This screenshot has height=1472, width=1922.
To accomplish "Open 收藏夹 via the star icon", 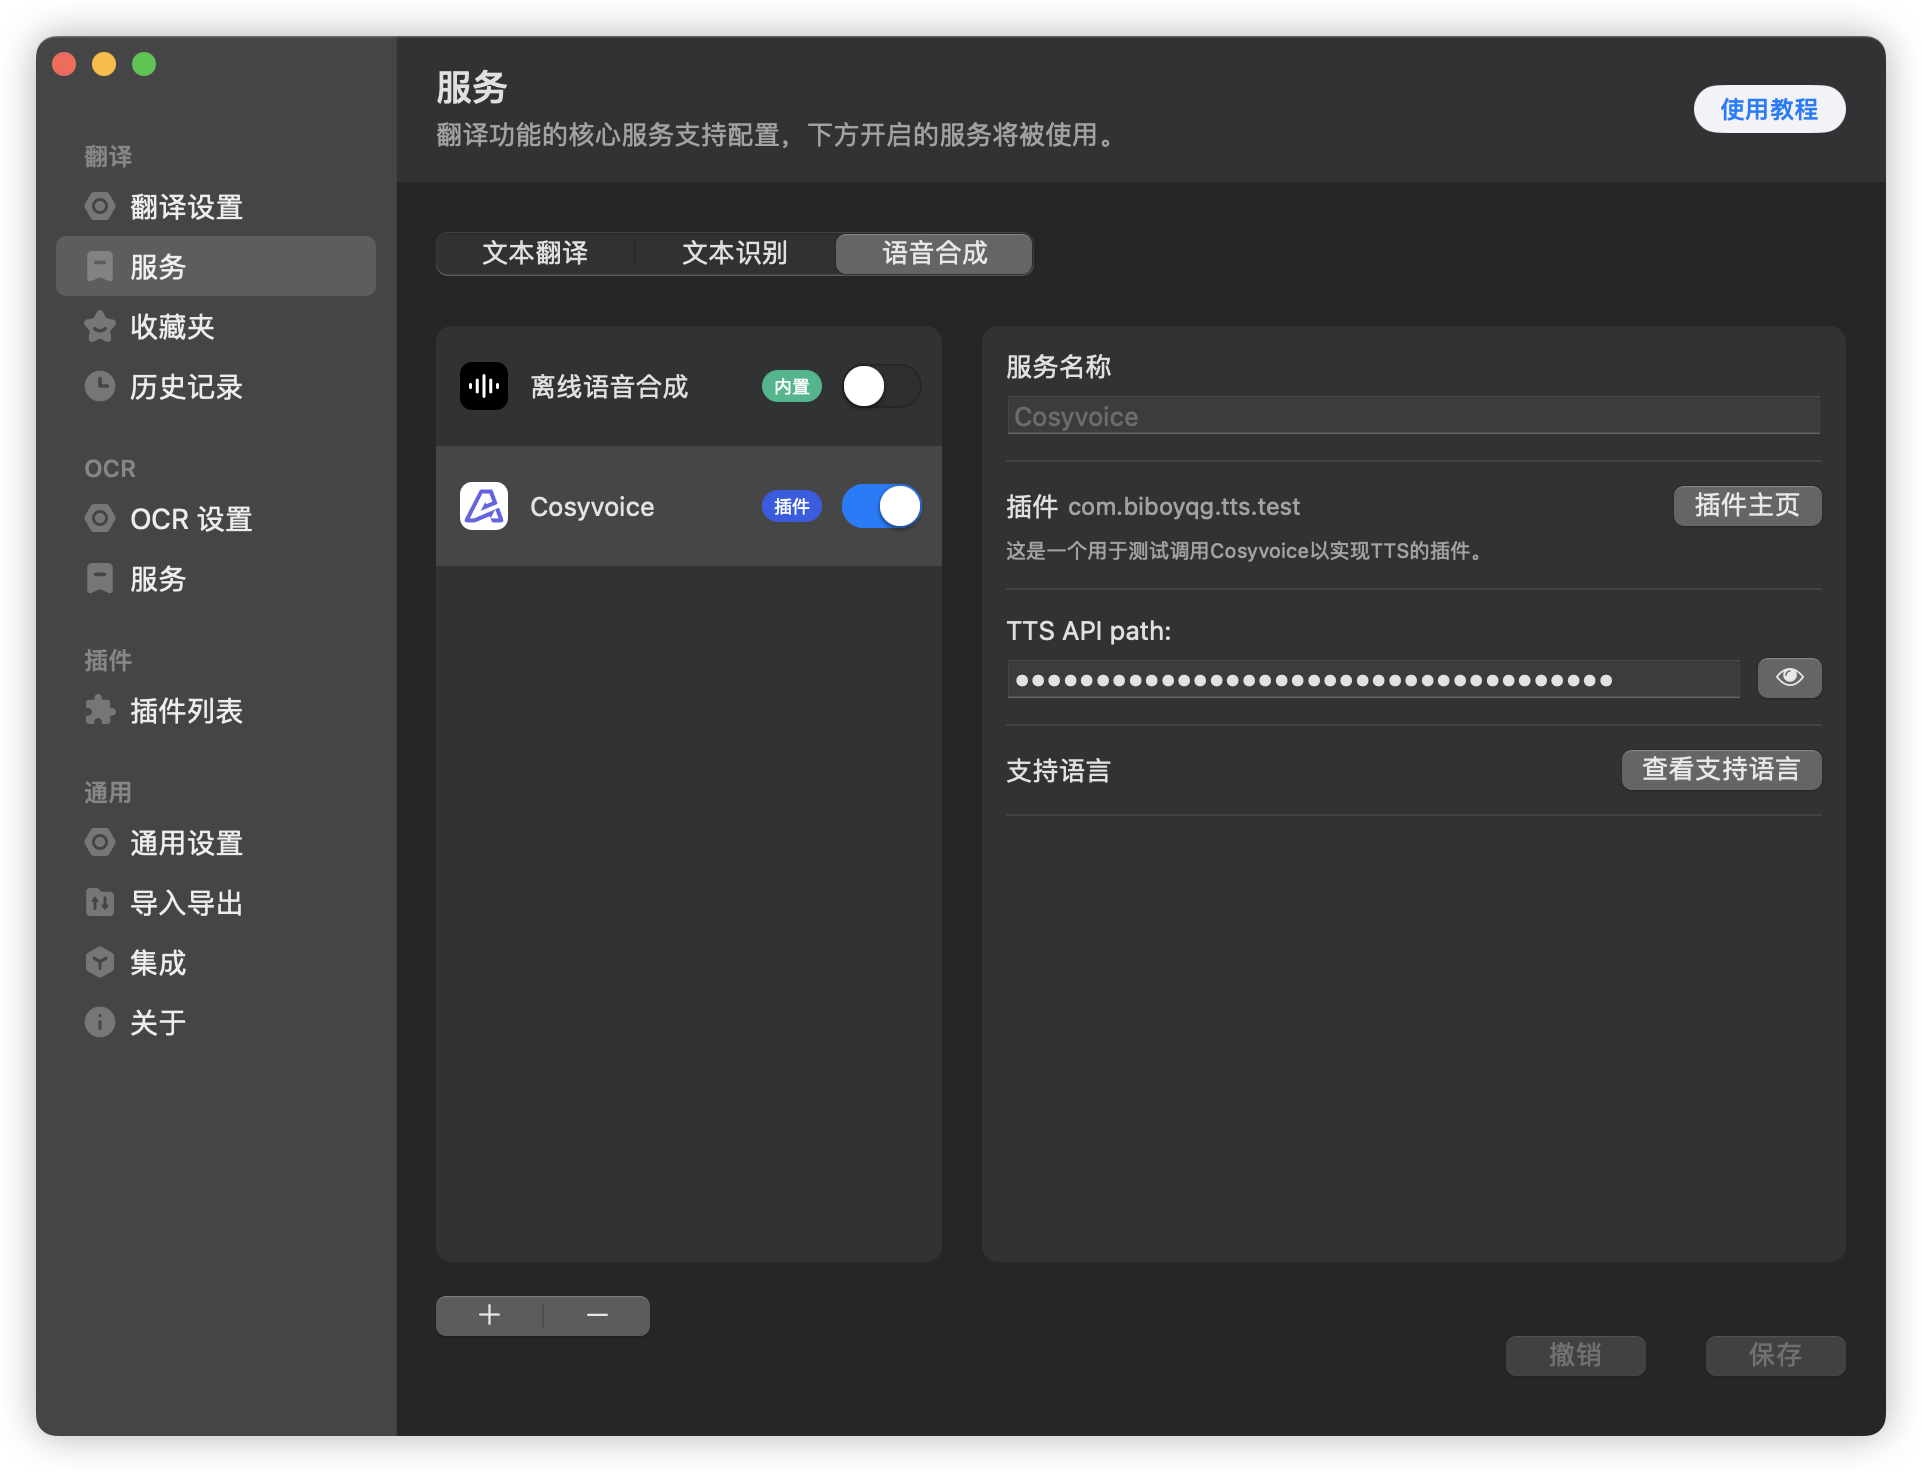I will point(100,327).
